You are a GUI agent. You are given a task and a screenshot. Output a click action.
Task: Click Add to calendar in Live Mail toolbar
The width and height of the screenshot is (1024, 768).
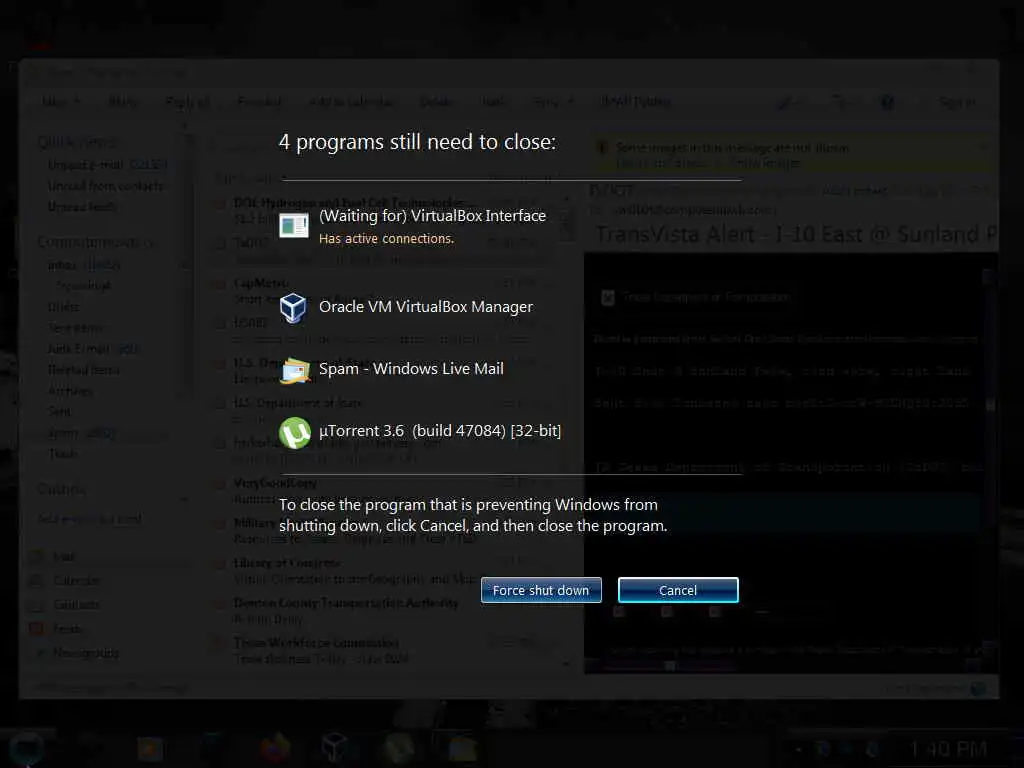[x=351, y=102]
